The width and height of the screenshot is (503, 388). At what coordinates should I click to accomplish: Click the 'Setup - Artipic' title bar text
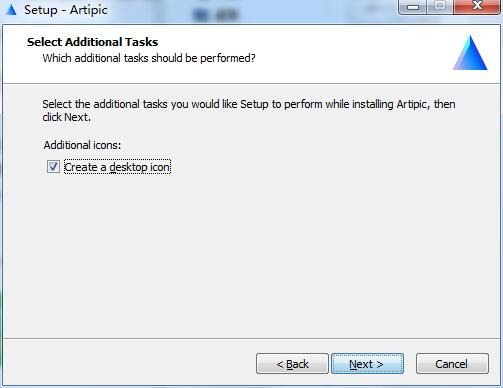pyautogui.click(x=66, y=10)
